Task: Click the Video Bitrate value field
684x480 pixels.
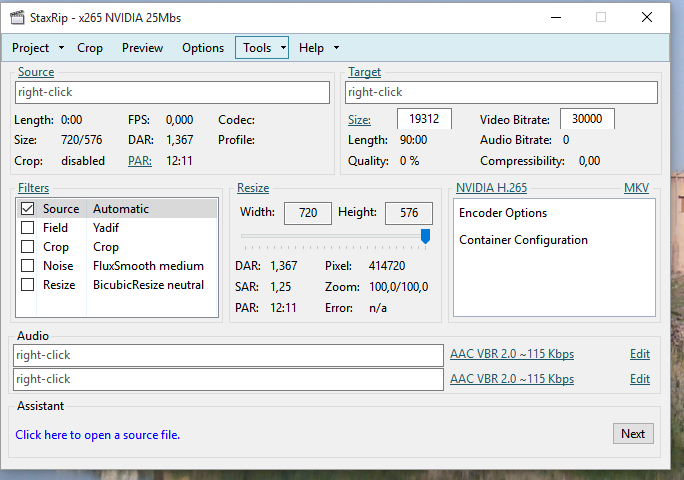Action: point(587,119)
